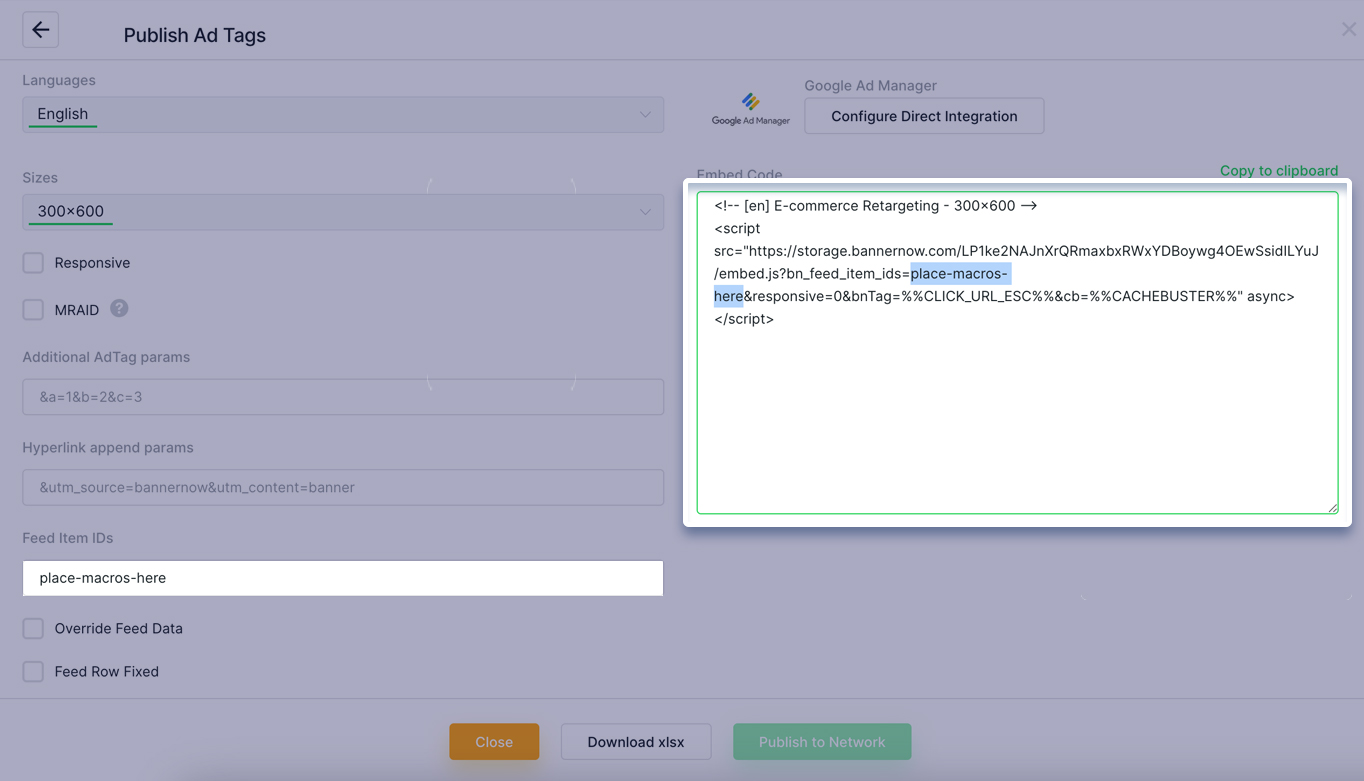This screenshot has height=781, width=1364.
Task: Click the Publish Ad Tags title
Action: tap(195, 35)
